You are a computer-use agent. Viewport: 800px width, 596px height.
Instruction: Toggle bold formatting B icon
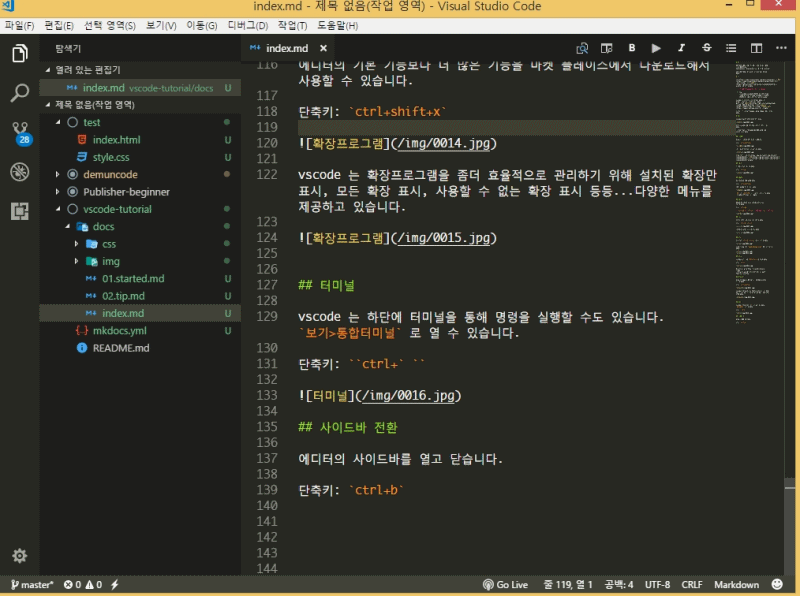632,48
